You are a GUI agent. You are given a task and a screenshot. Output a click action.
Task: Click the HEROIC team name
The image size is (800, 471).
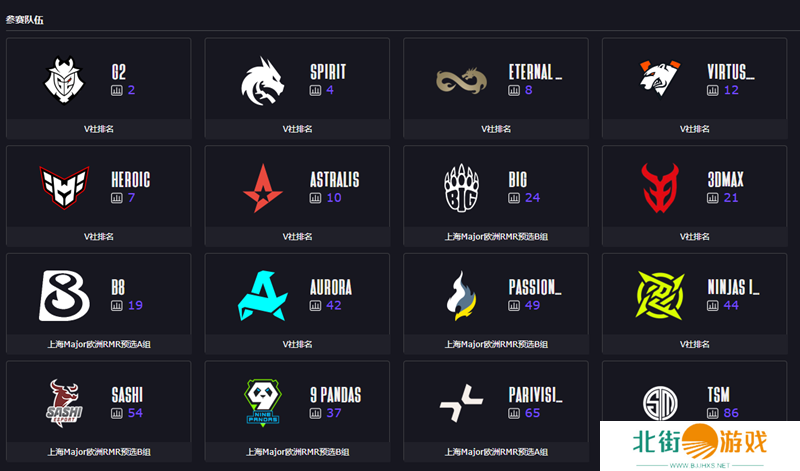131,180
